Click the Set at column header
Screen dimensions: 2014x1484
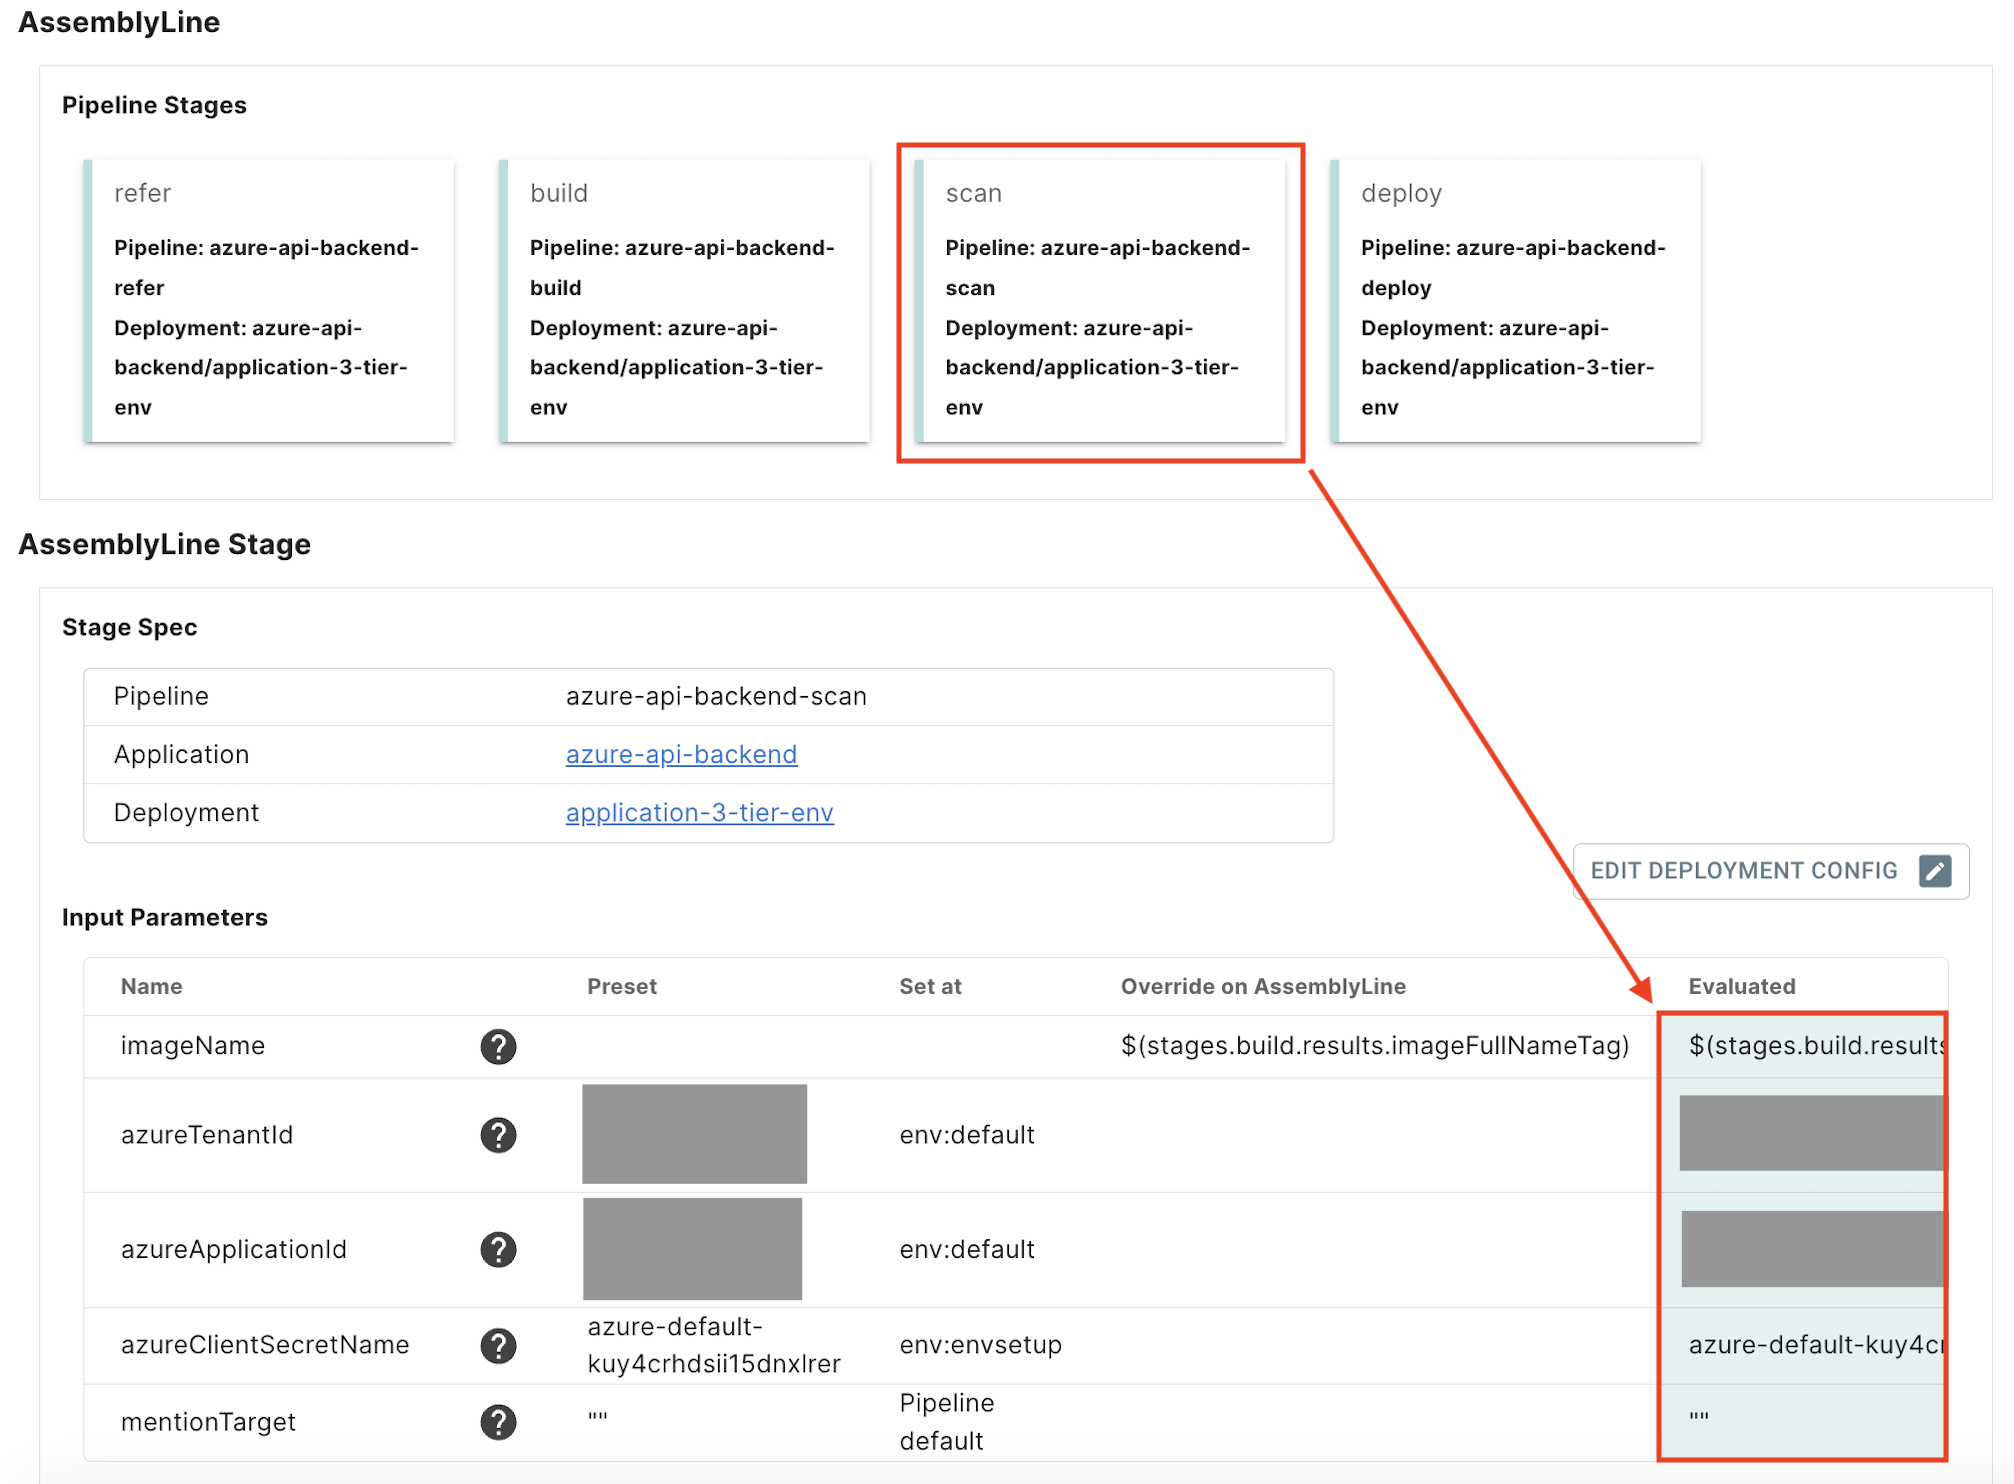click(929, 987)
